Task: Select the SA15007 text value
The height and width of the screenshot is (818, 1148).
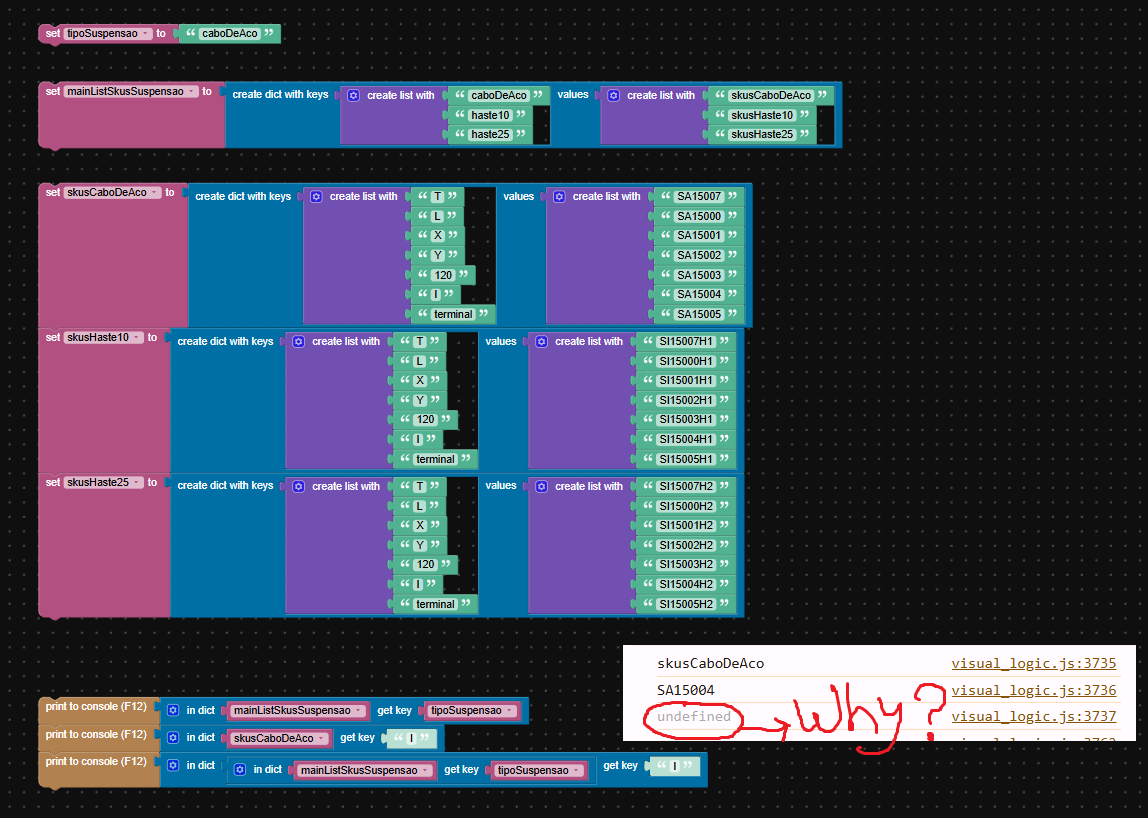Action: click(x=699, y=196)
